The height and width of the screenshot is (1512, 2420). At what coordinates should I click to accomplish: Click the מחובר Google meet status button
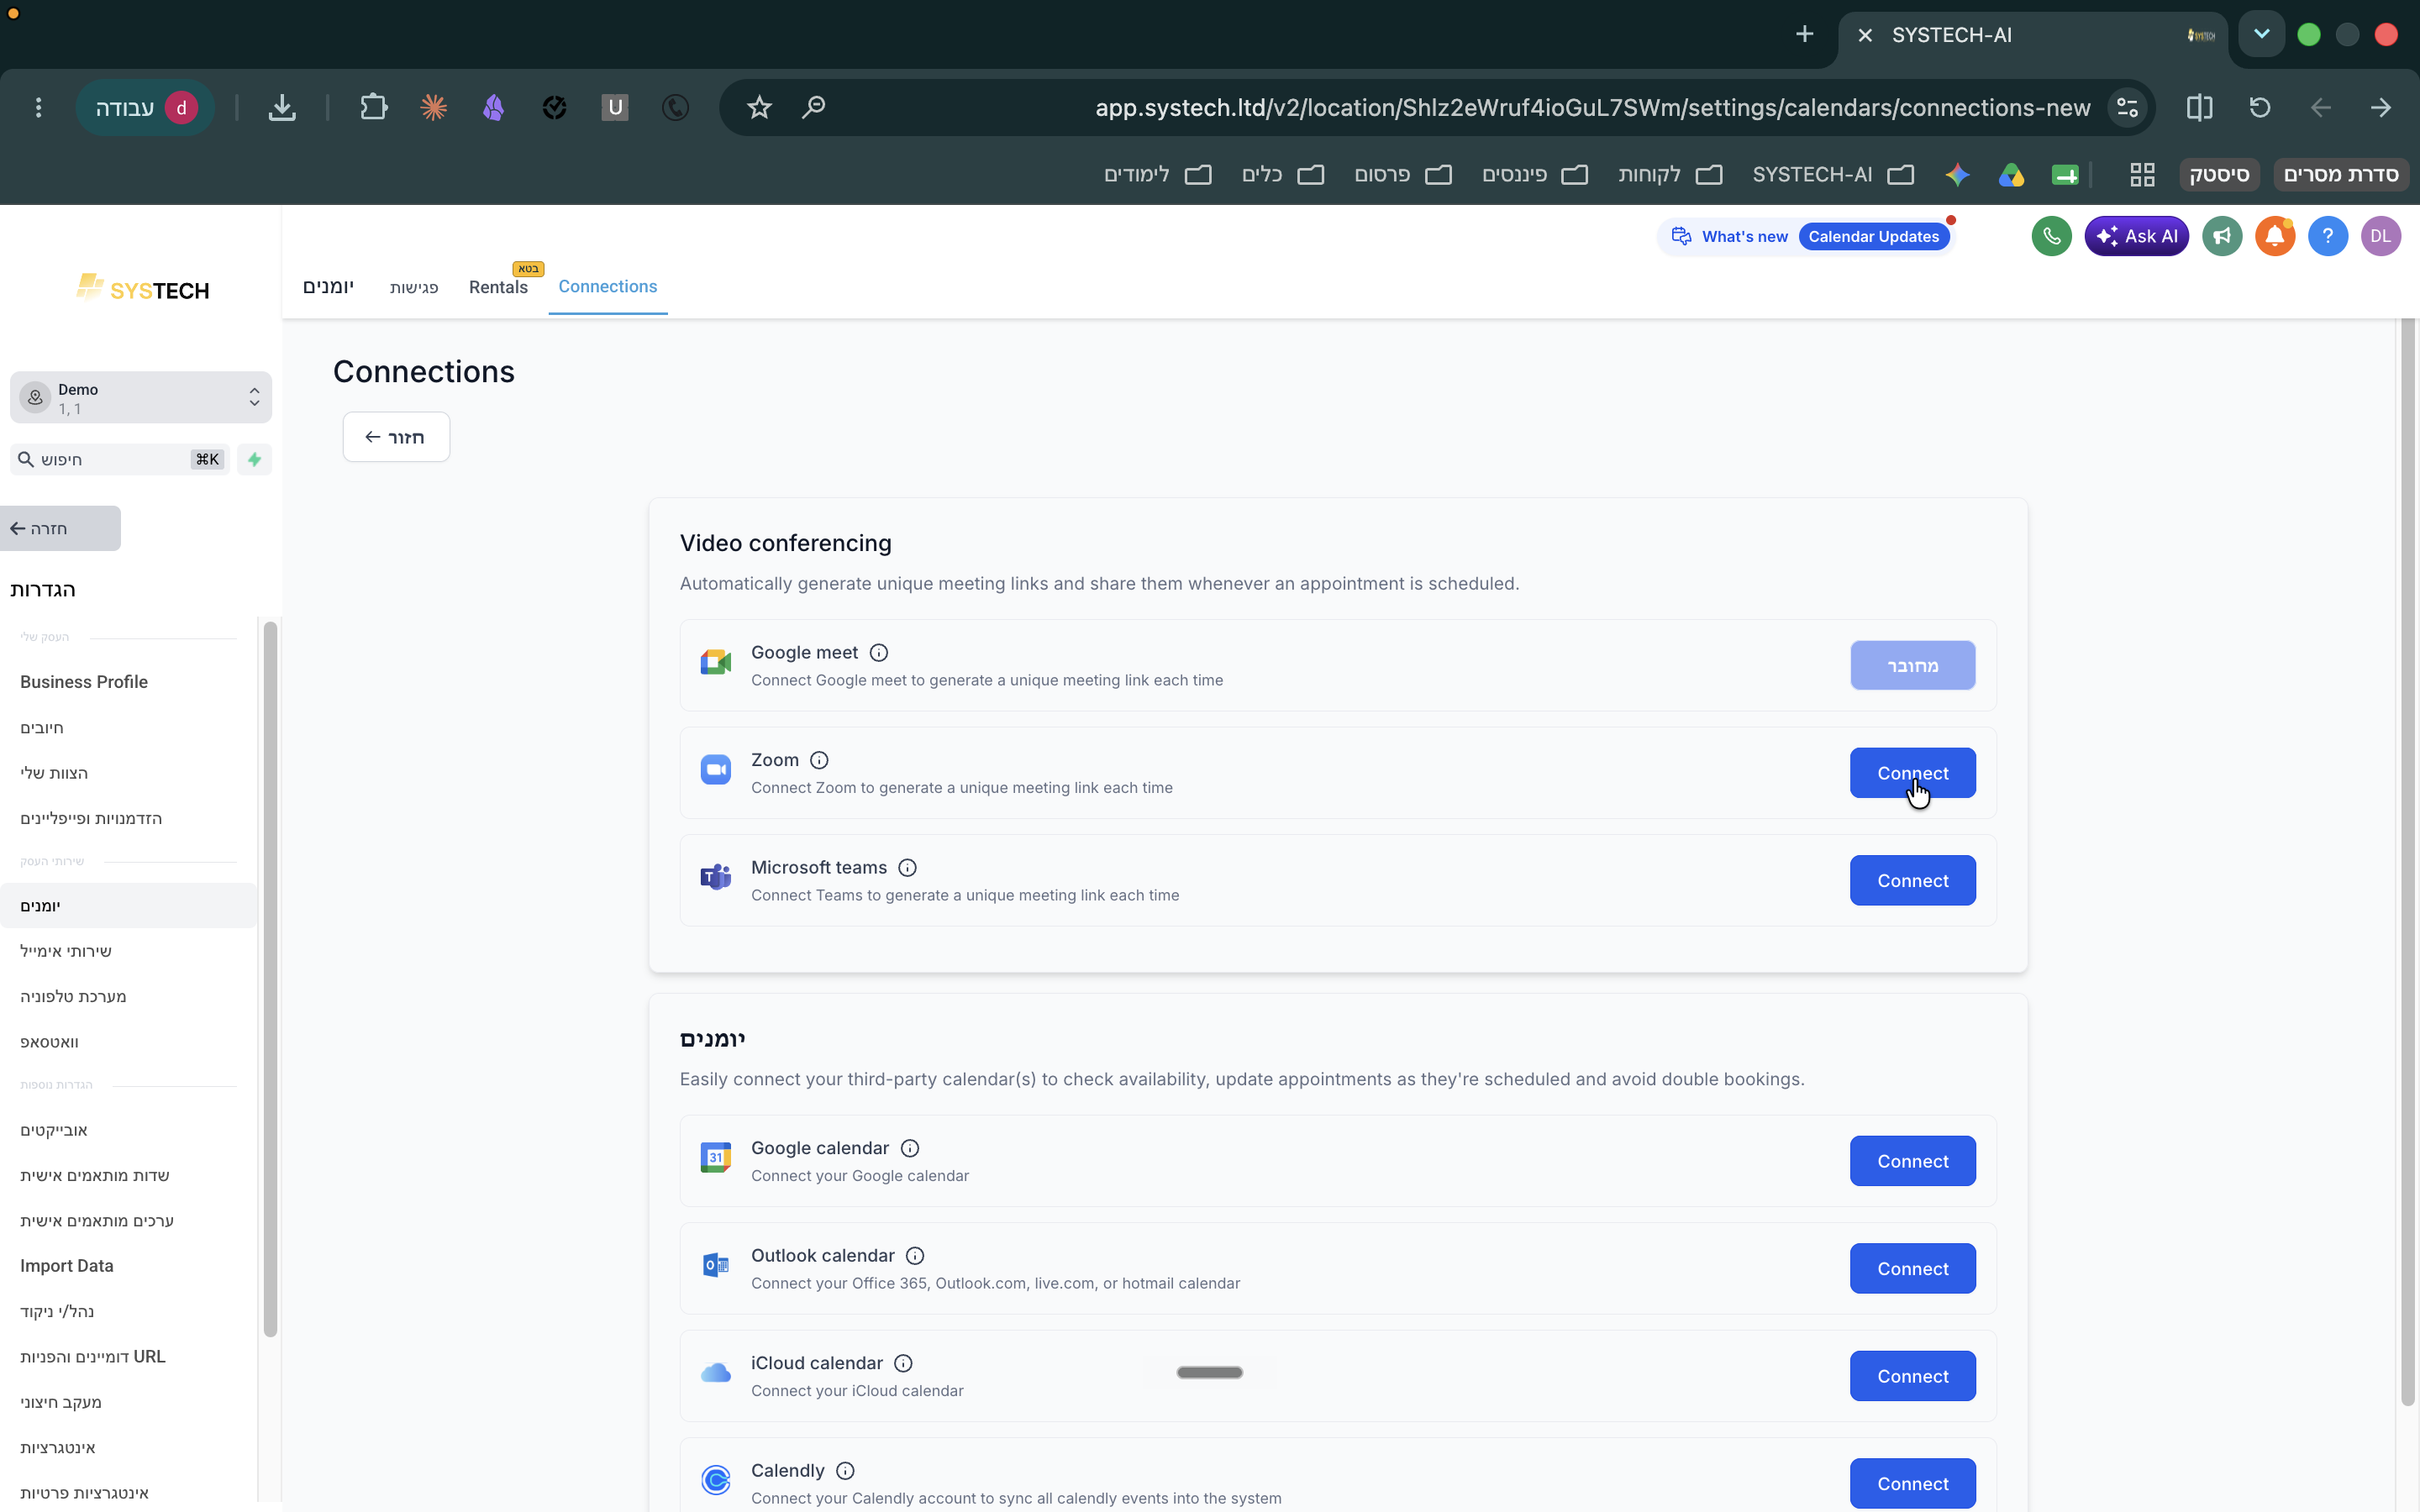[x=1912, y=666]
